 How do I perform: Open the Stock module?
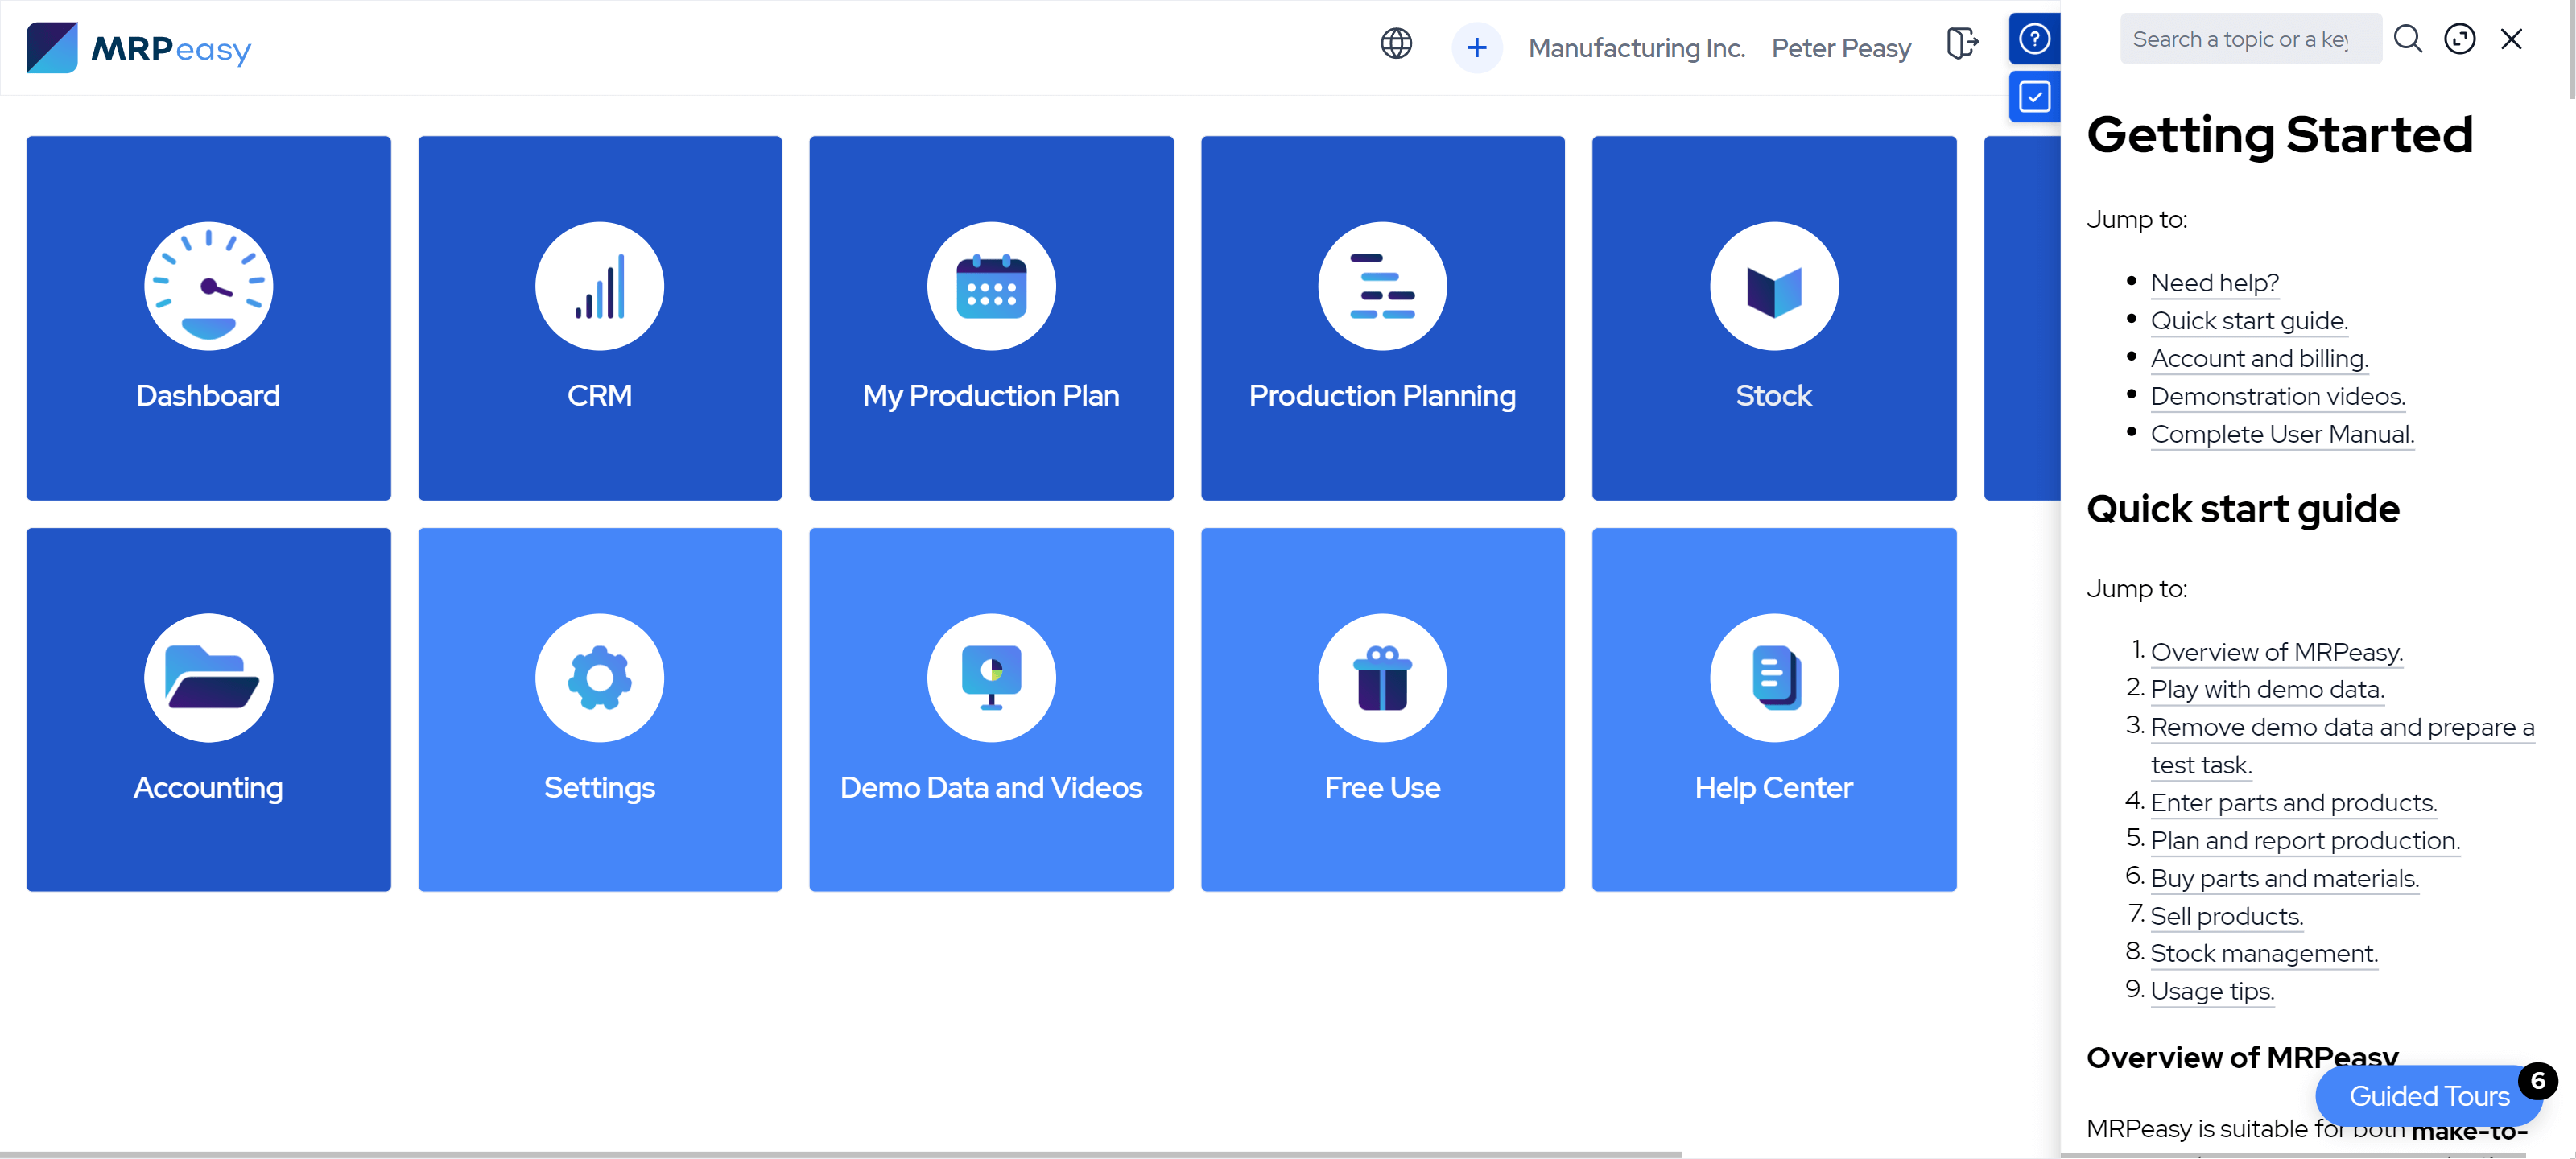click(1773, 317)
